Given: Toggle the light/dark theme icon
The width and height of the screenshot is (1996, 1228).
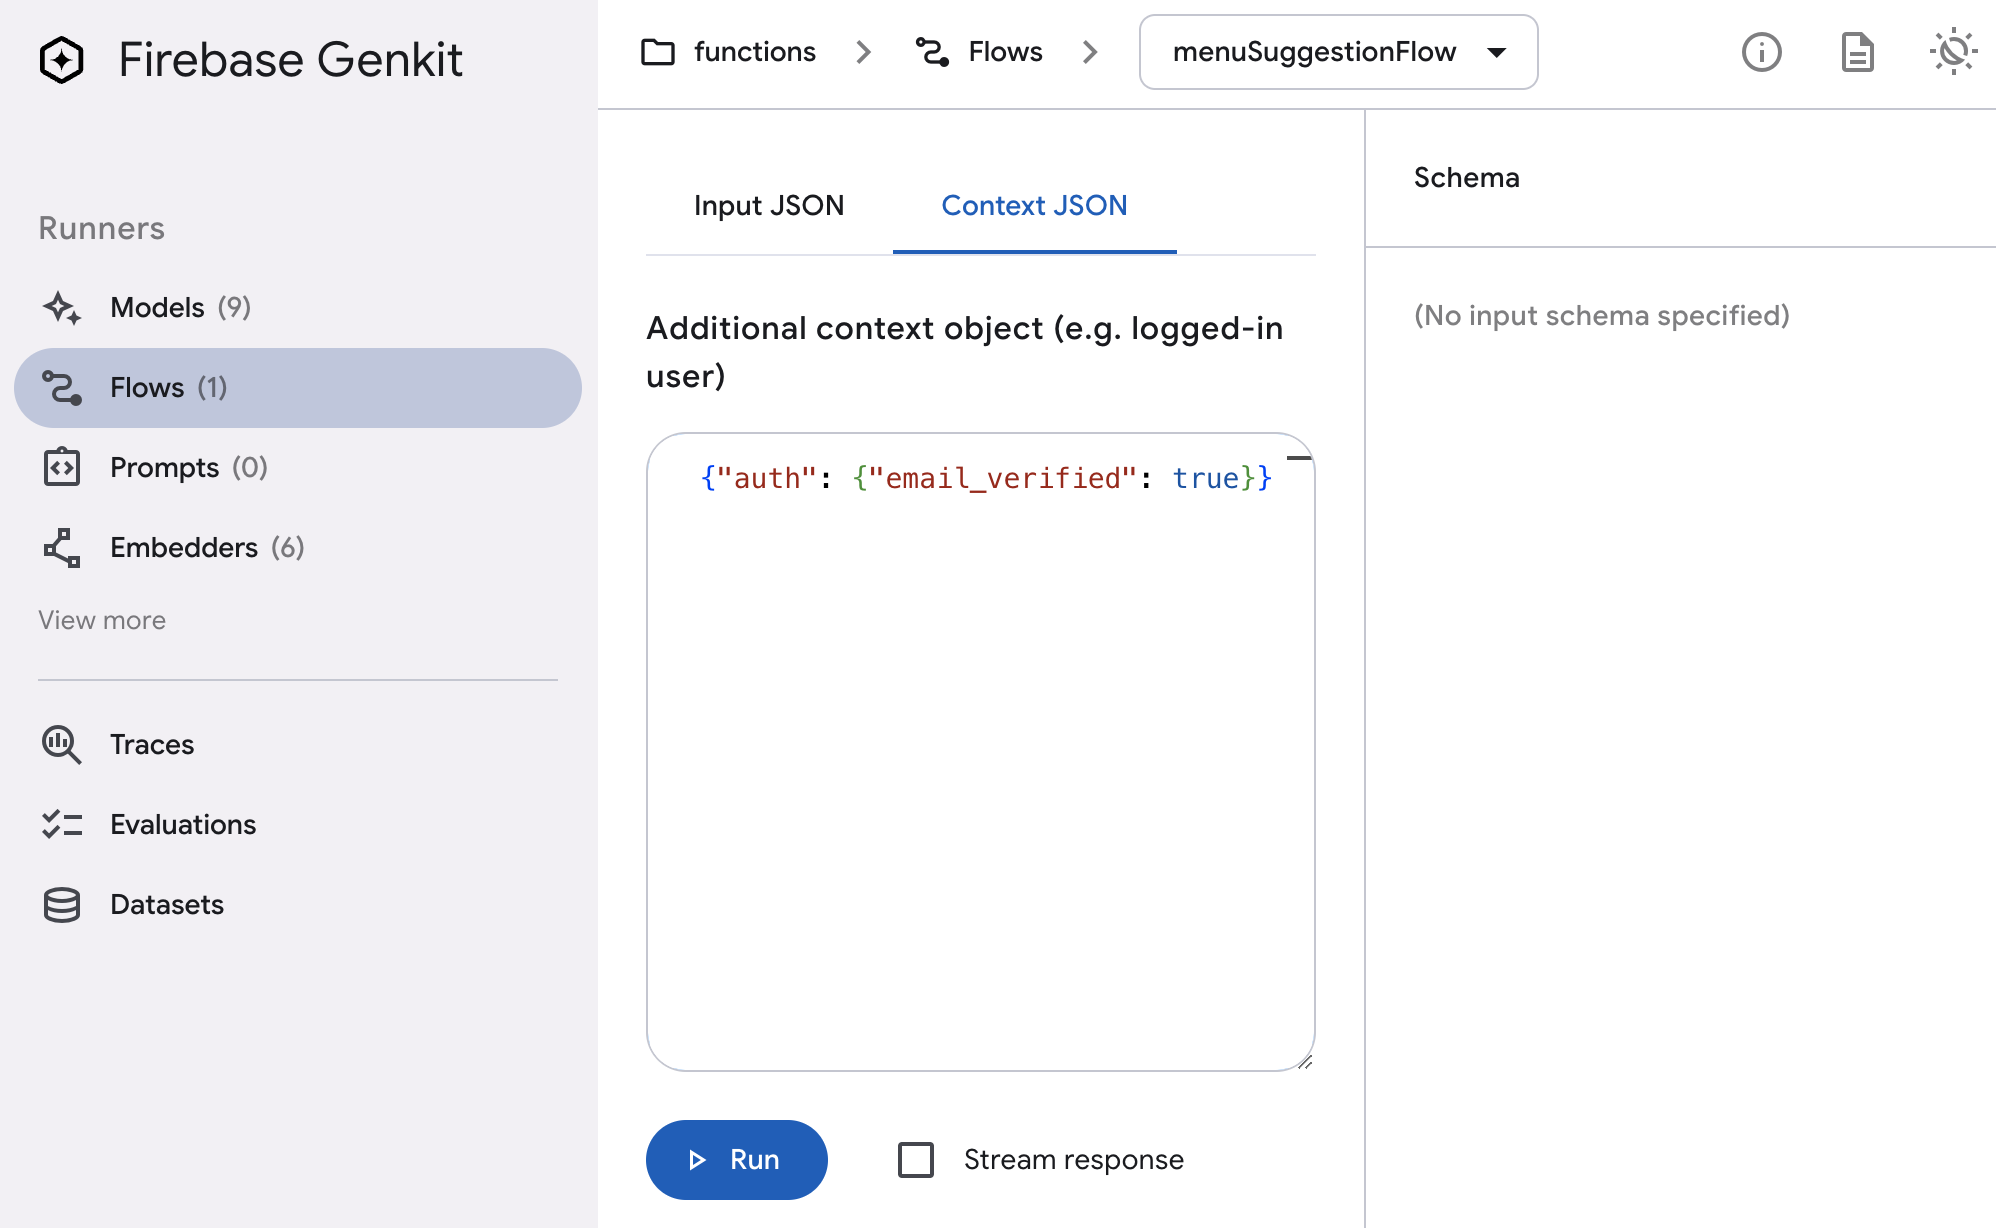Looking at the screenshot, I should [1952, 52].
